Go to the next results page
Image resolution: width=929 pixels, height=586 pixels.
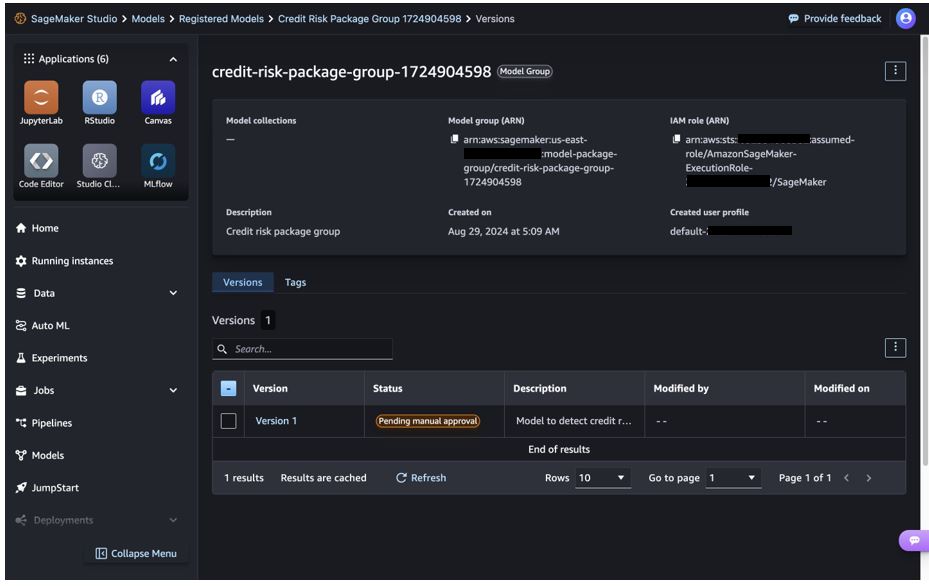(869, 478)
